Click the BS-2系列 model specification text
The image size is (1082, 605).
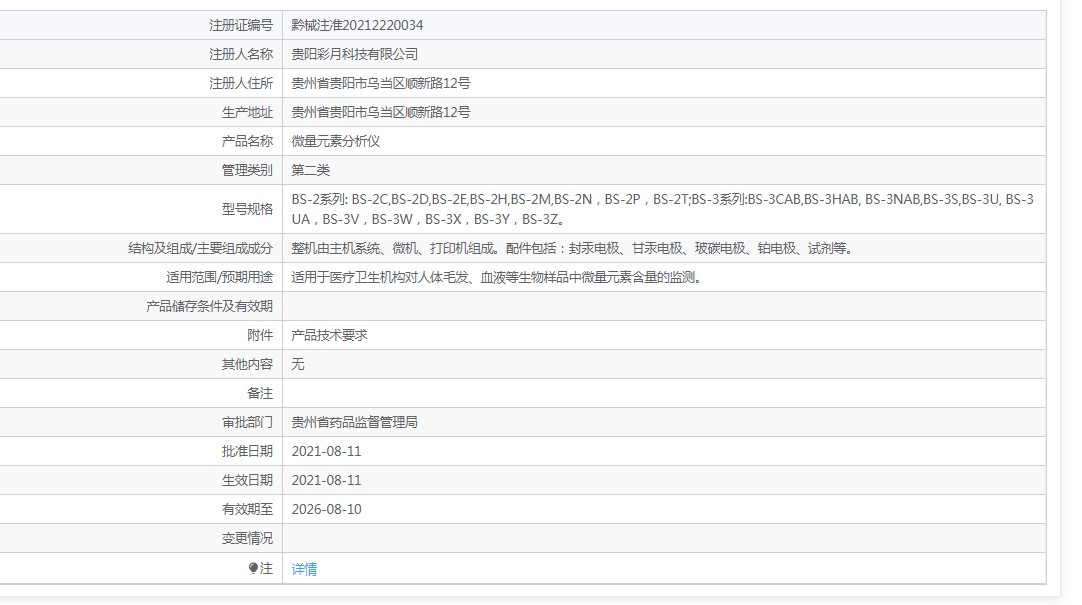click(x=662, y=209)
